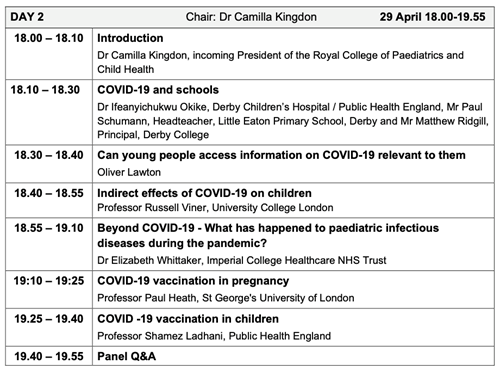Click Professor Russell Viner speaker line
This screenshot has width=500, height=370.
[x=215, y=208]
